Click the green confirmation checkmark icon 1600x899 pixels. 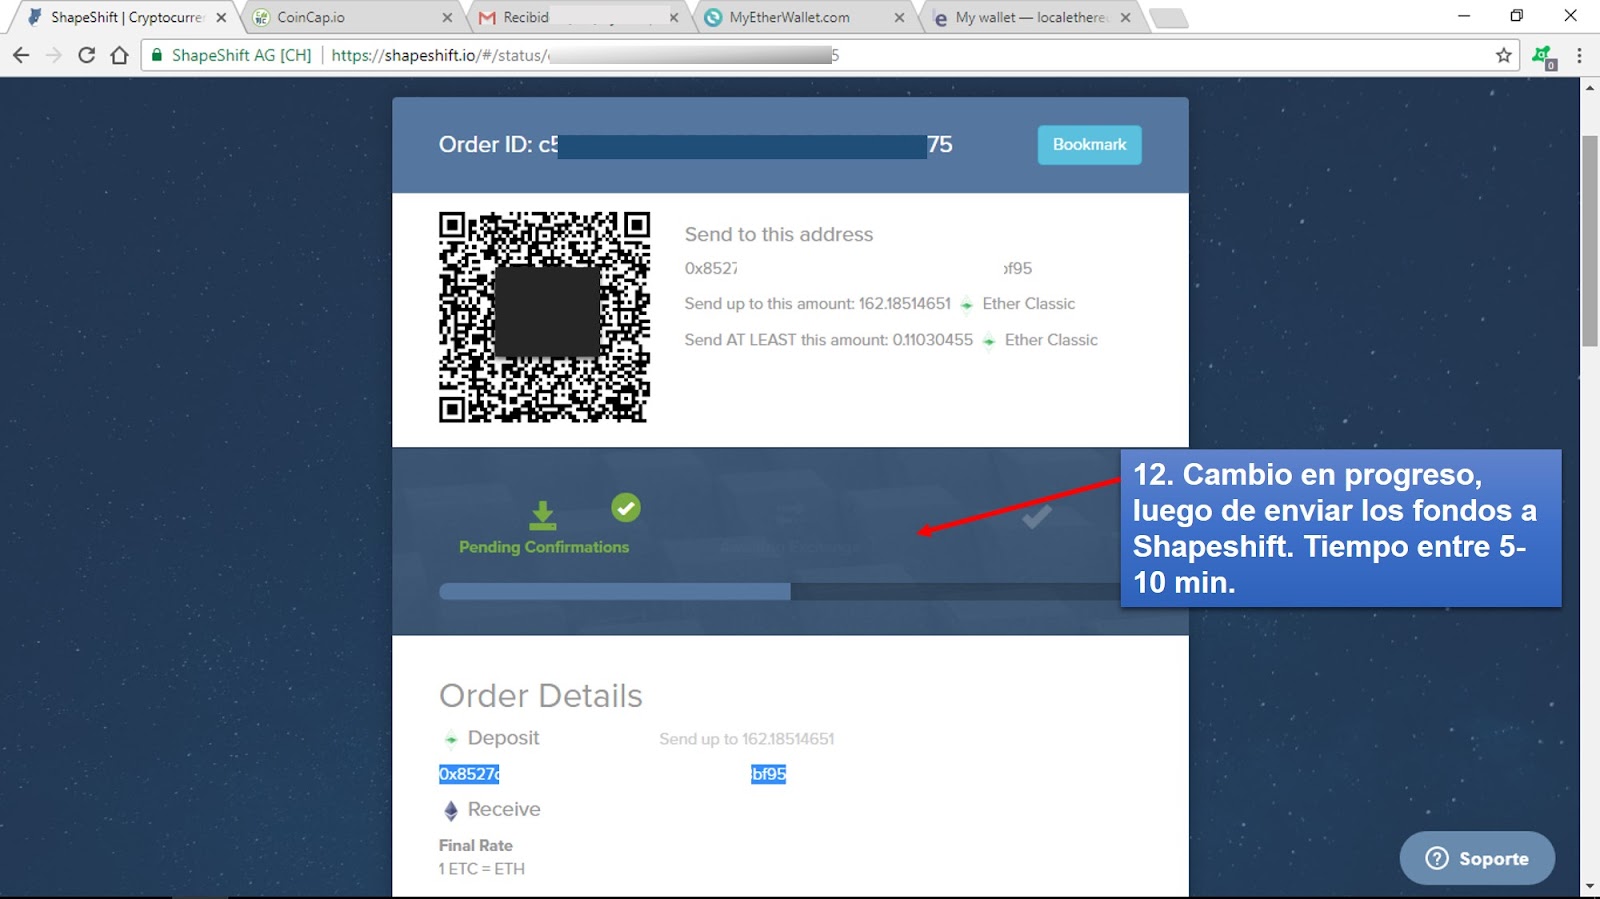[x=626, y=508]
